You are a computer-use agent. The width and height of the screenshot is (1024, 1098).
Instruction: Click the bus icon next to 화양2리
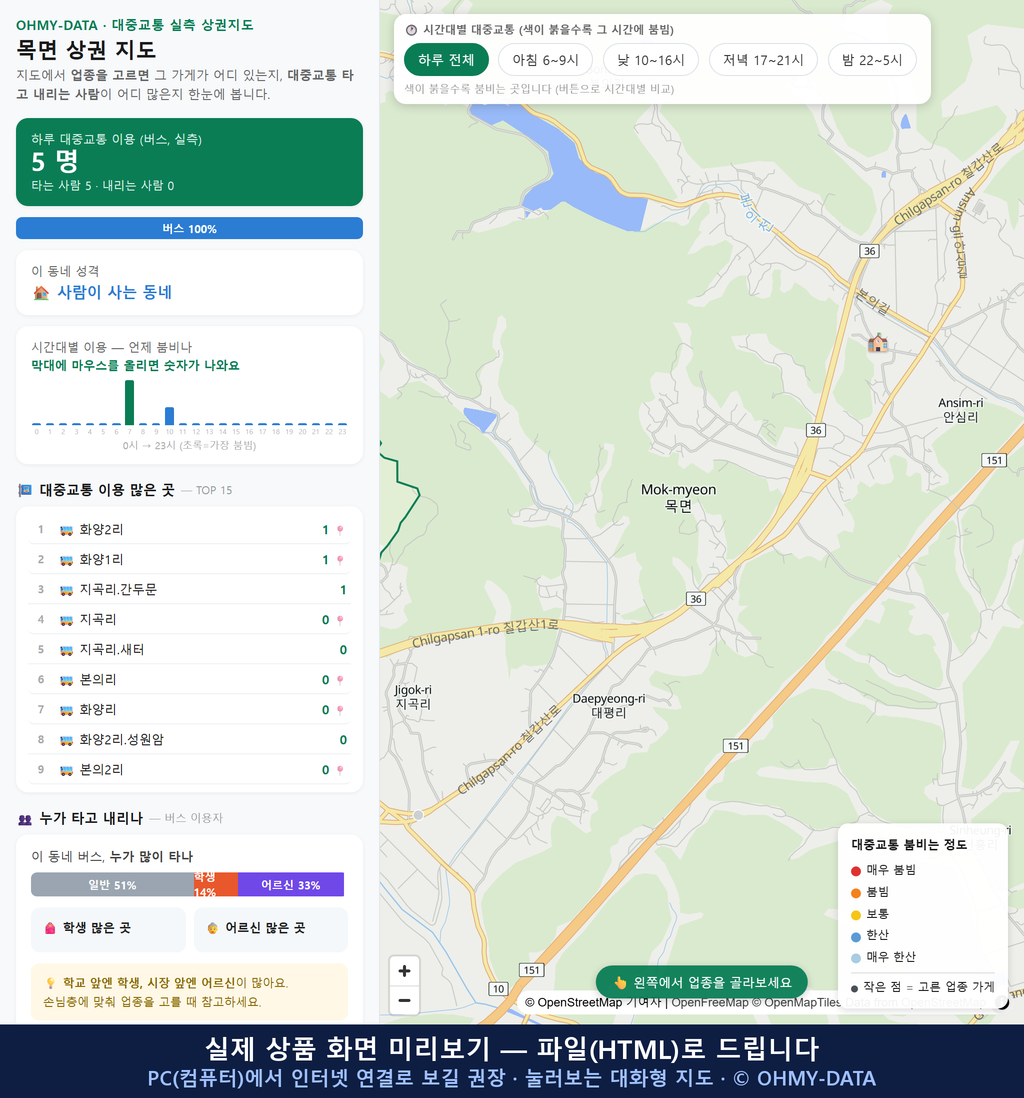(67, 530)
